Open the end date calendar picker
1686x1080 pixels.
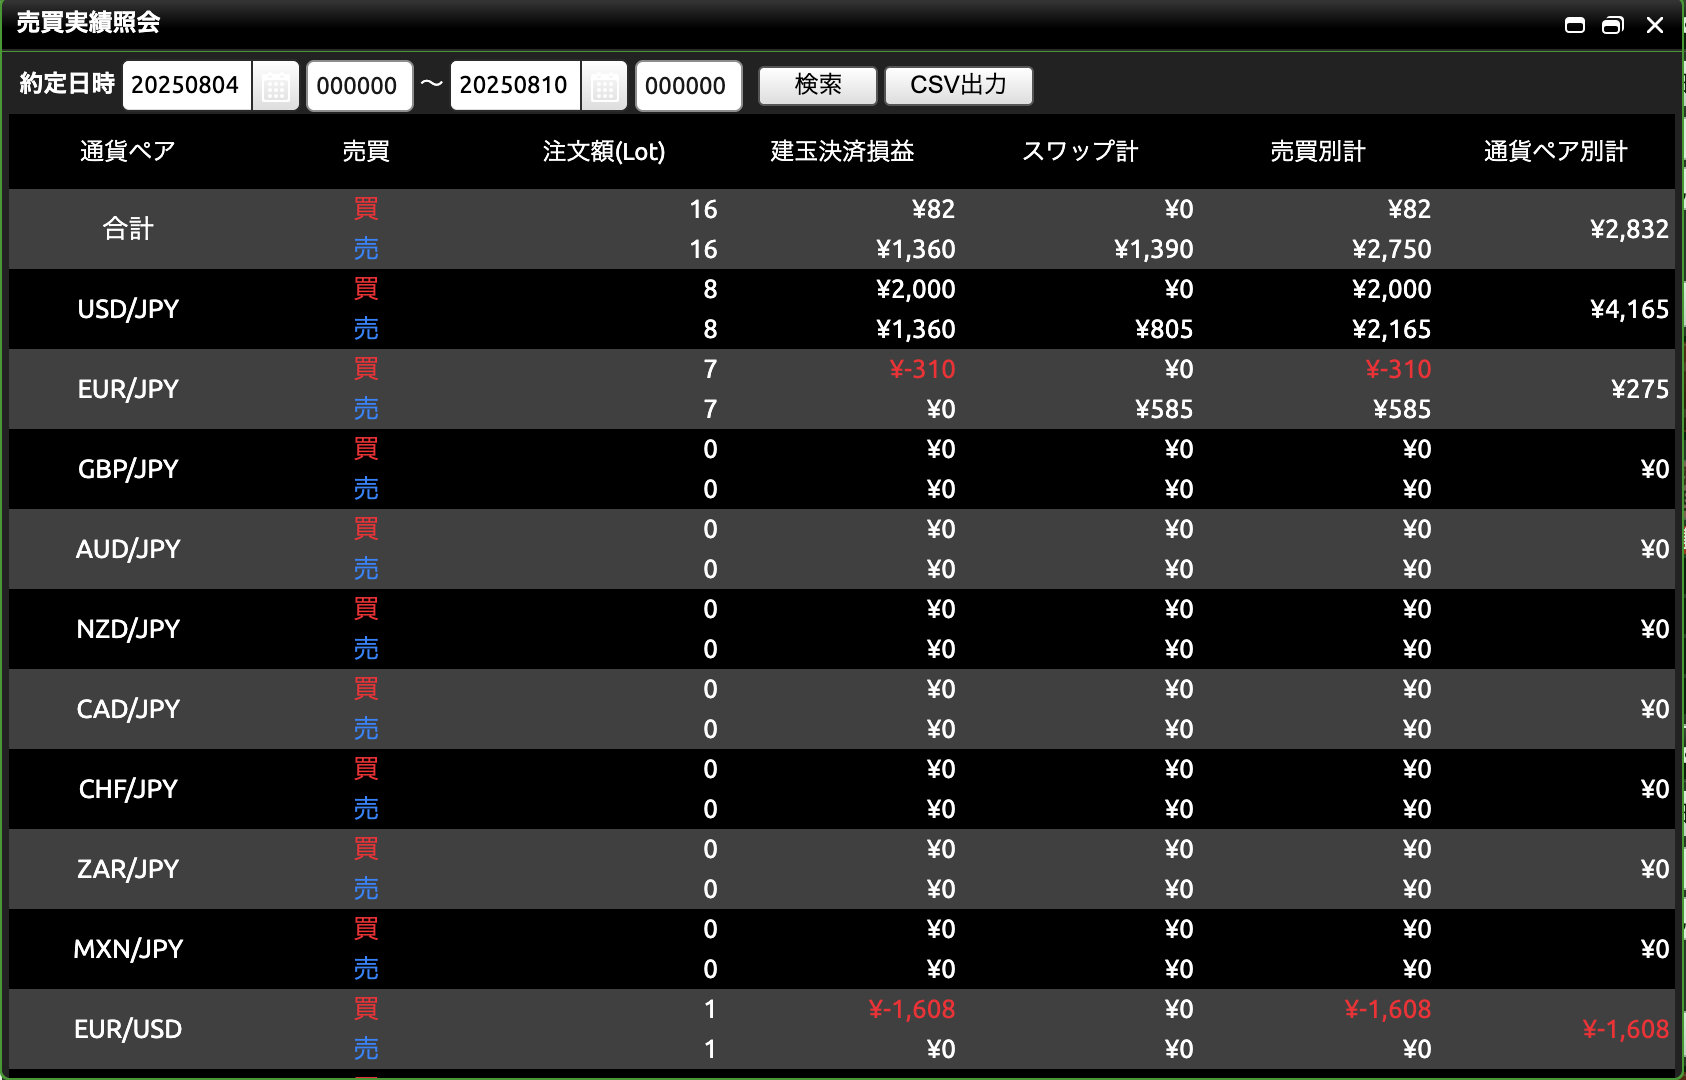pyautogui.click(x=604, y=86)
